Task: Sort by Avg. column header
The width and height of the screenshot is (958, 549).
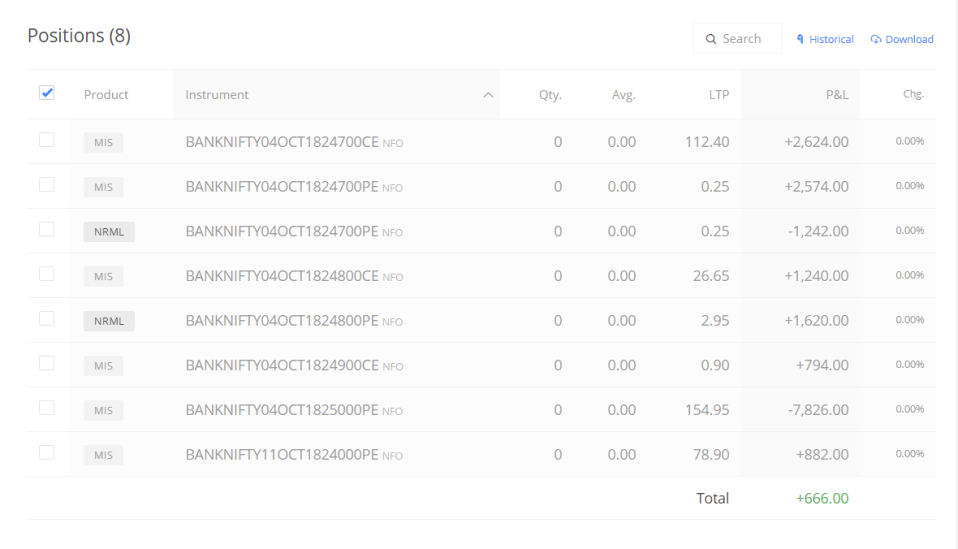Action: pos(624,95)
